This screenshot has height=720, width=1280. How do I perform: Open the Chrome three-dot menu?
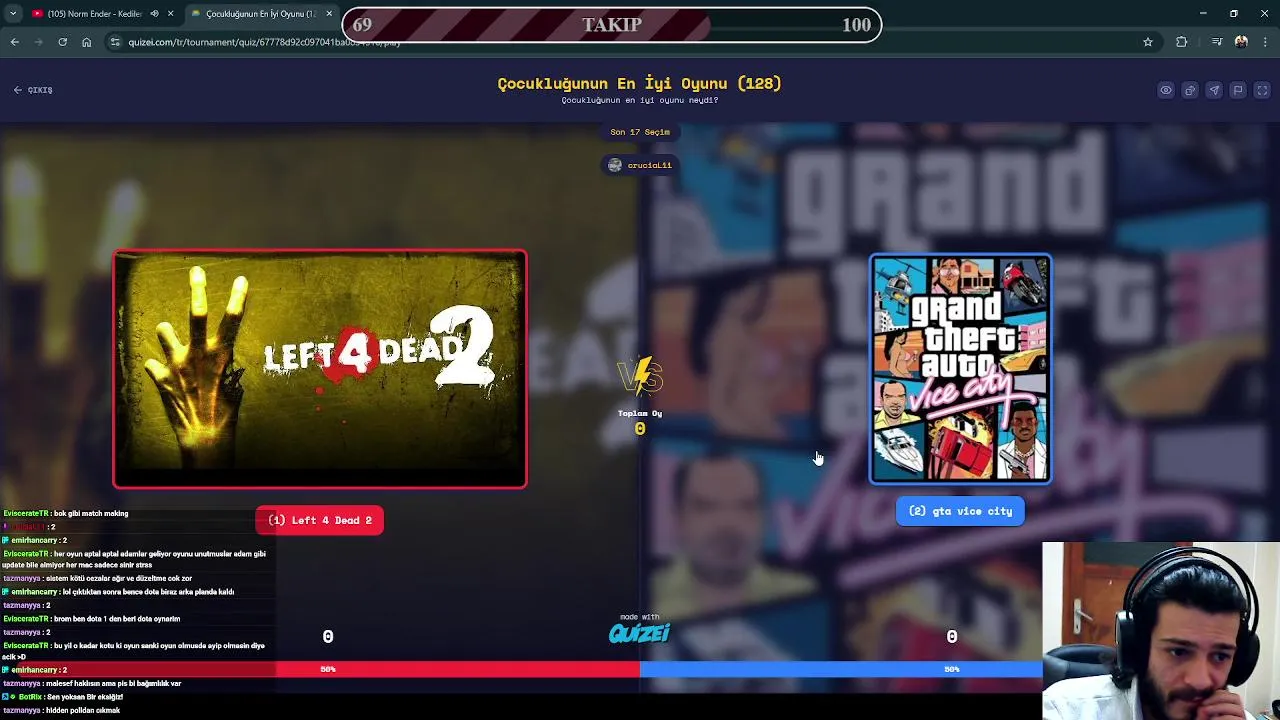pos(1266,42)
